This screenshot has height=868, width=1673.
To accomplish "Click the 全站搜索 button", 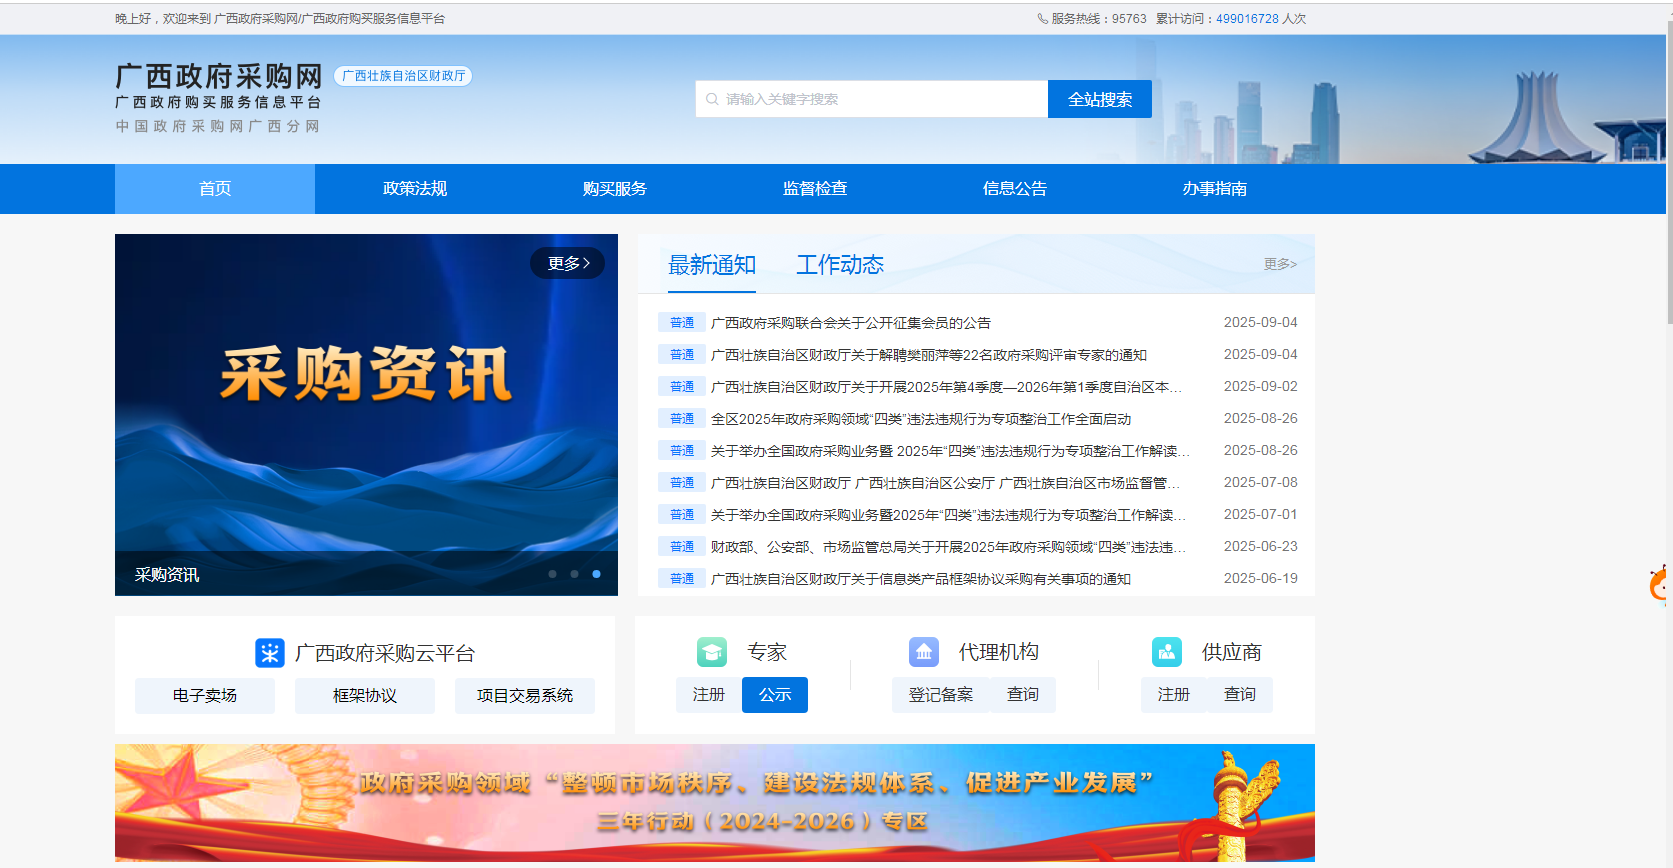I will (x=1100, y=99).
